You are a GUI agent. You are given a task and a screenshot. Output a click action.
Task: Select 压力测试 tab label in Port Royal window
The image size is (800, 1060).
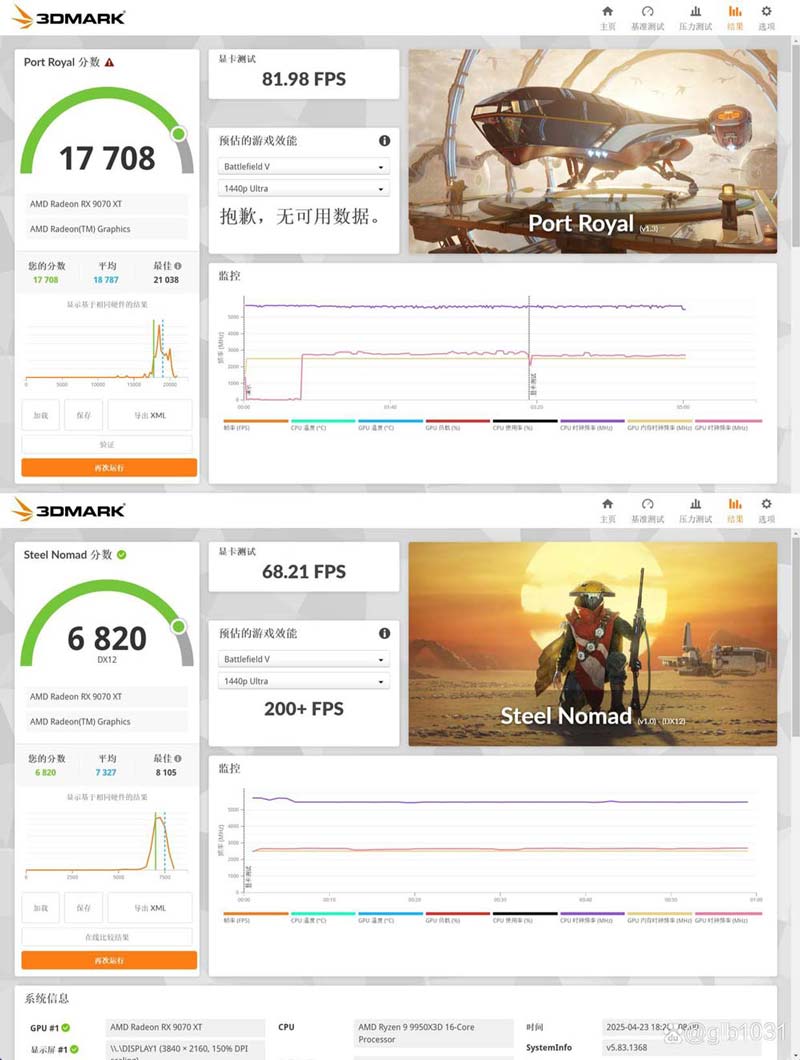coord(695,27)
